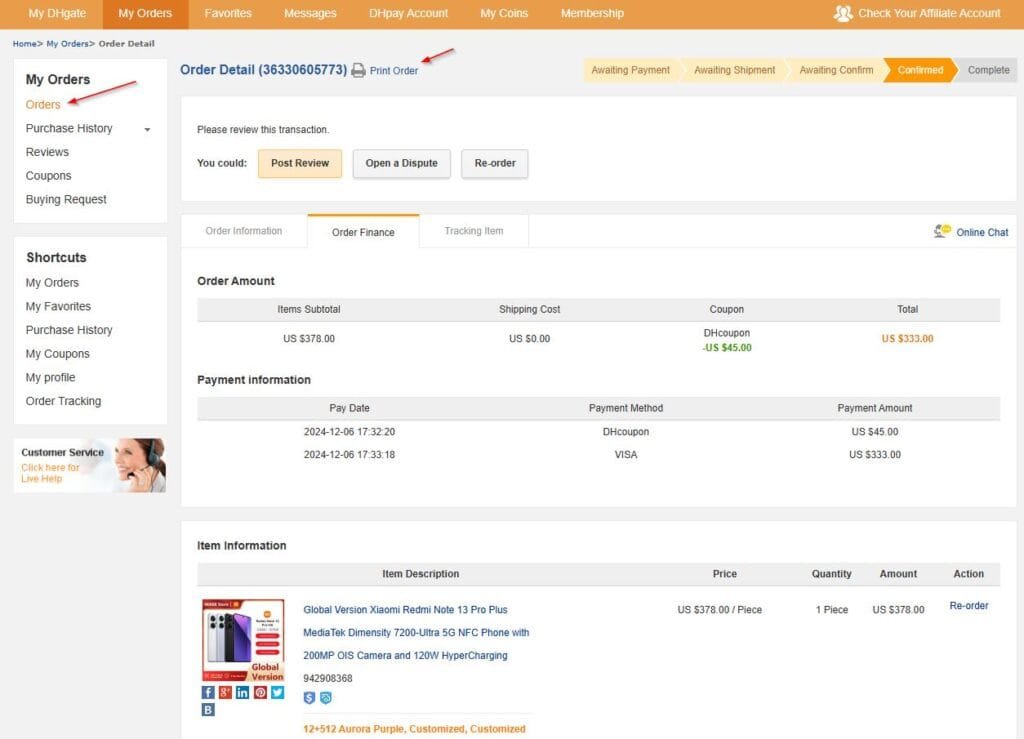Click the Post Review button
Image resolution: width=1024 pixels, height=739 pixels.
300,163
